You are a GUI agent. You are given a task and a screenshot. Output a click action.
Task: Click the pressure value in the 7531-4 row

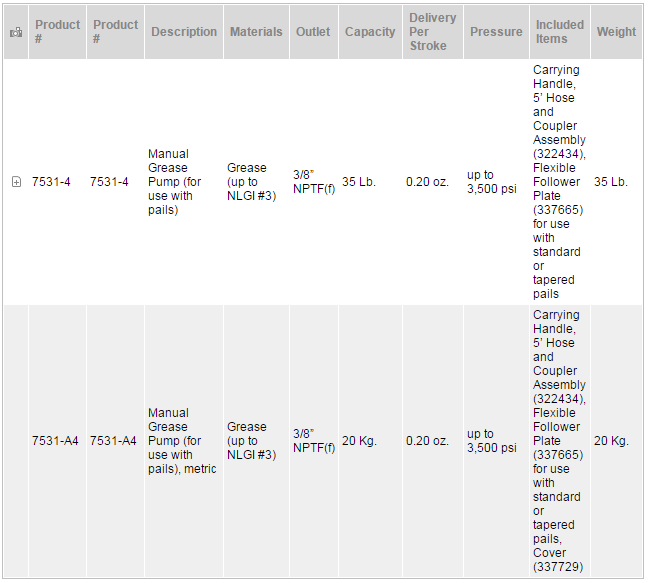pos(492,182)
